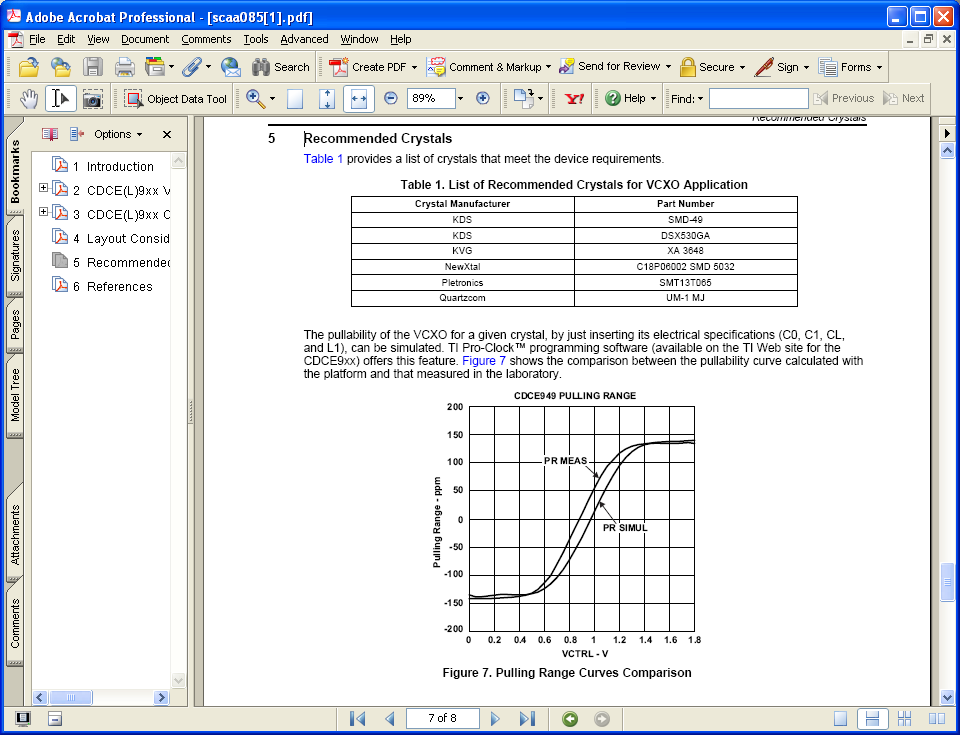Select the text Select tool

pyautogui.click(x=60, y=99)
